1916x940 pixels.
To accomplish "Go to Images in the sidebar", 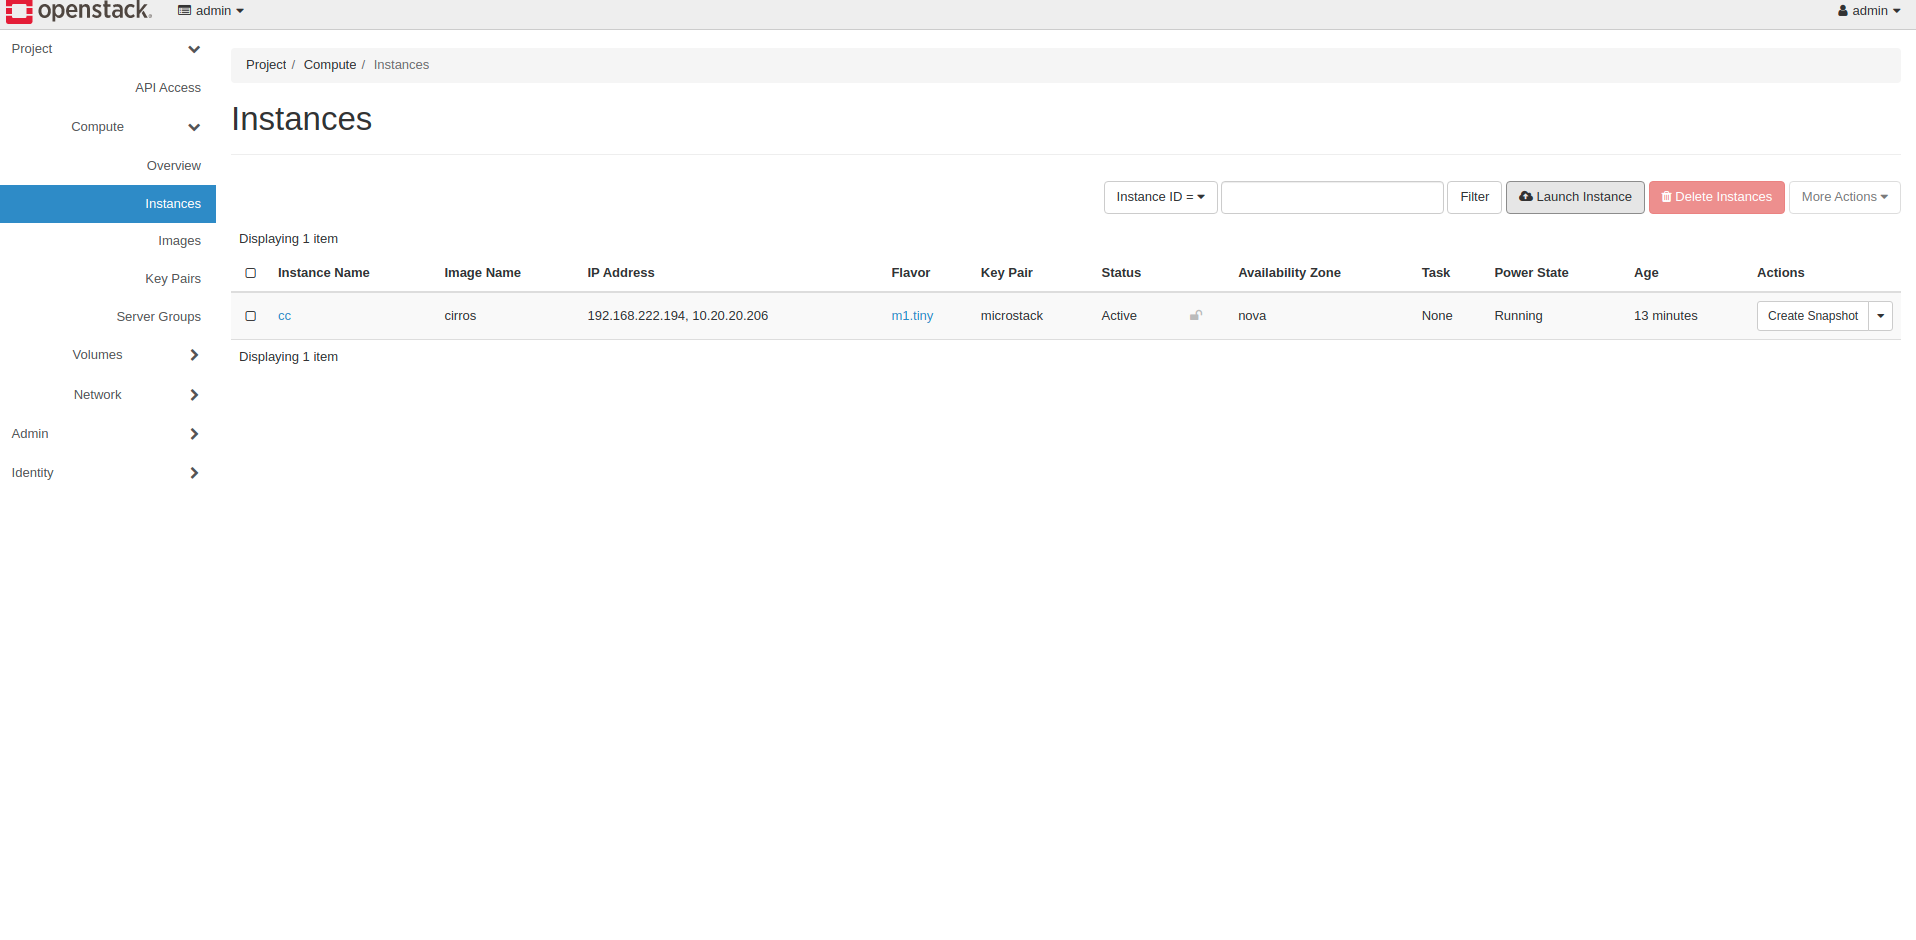I will click(x=179, y=241).
